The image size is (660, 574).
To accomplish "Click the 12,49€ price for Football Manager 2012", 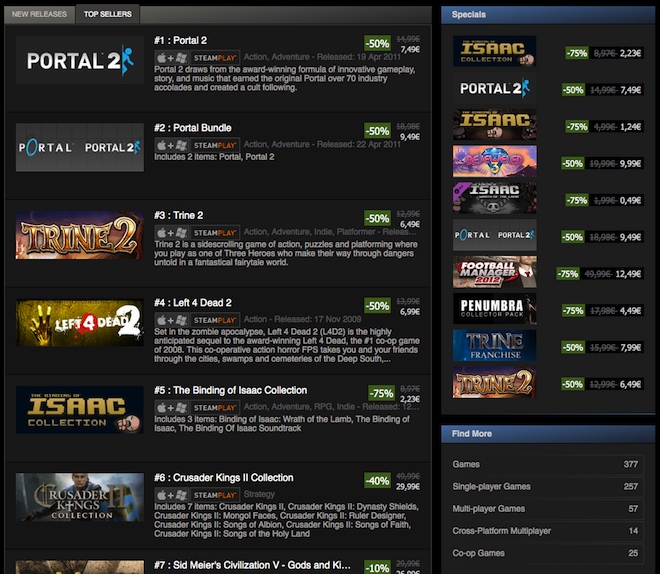I will click(x=628, y=274).
